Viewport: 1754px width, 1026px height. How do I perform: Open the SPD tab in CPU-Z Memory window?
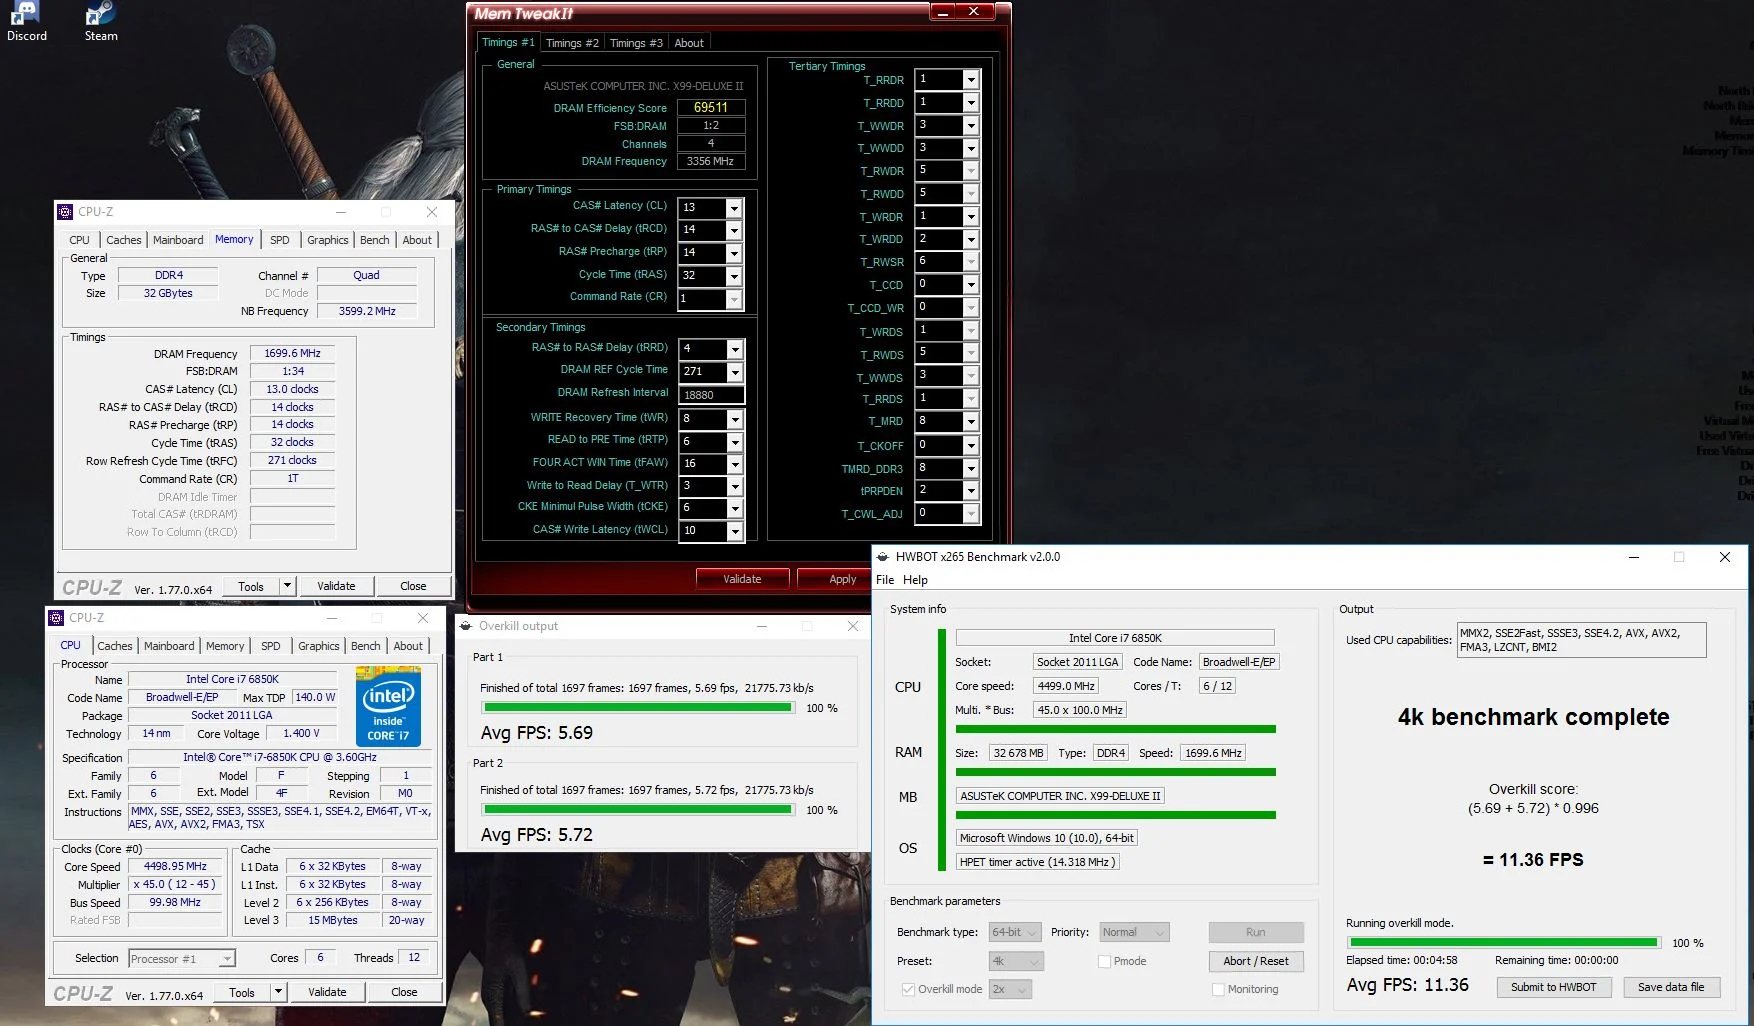coord(280,240)
